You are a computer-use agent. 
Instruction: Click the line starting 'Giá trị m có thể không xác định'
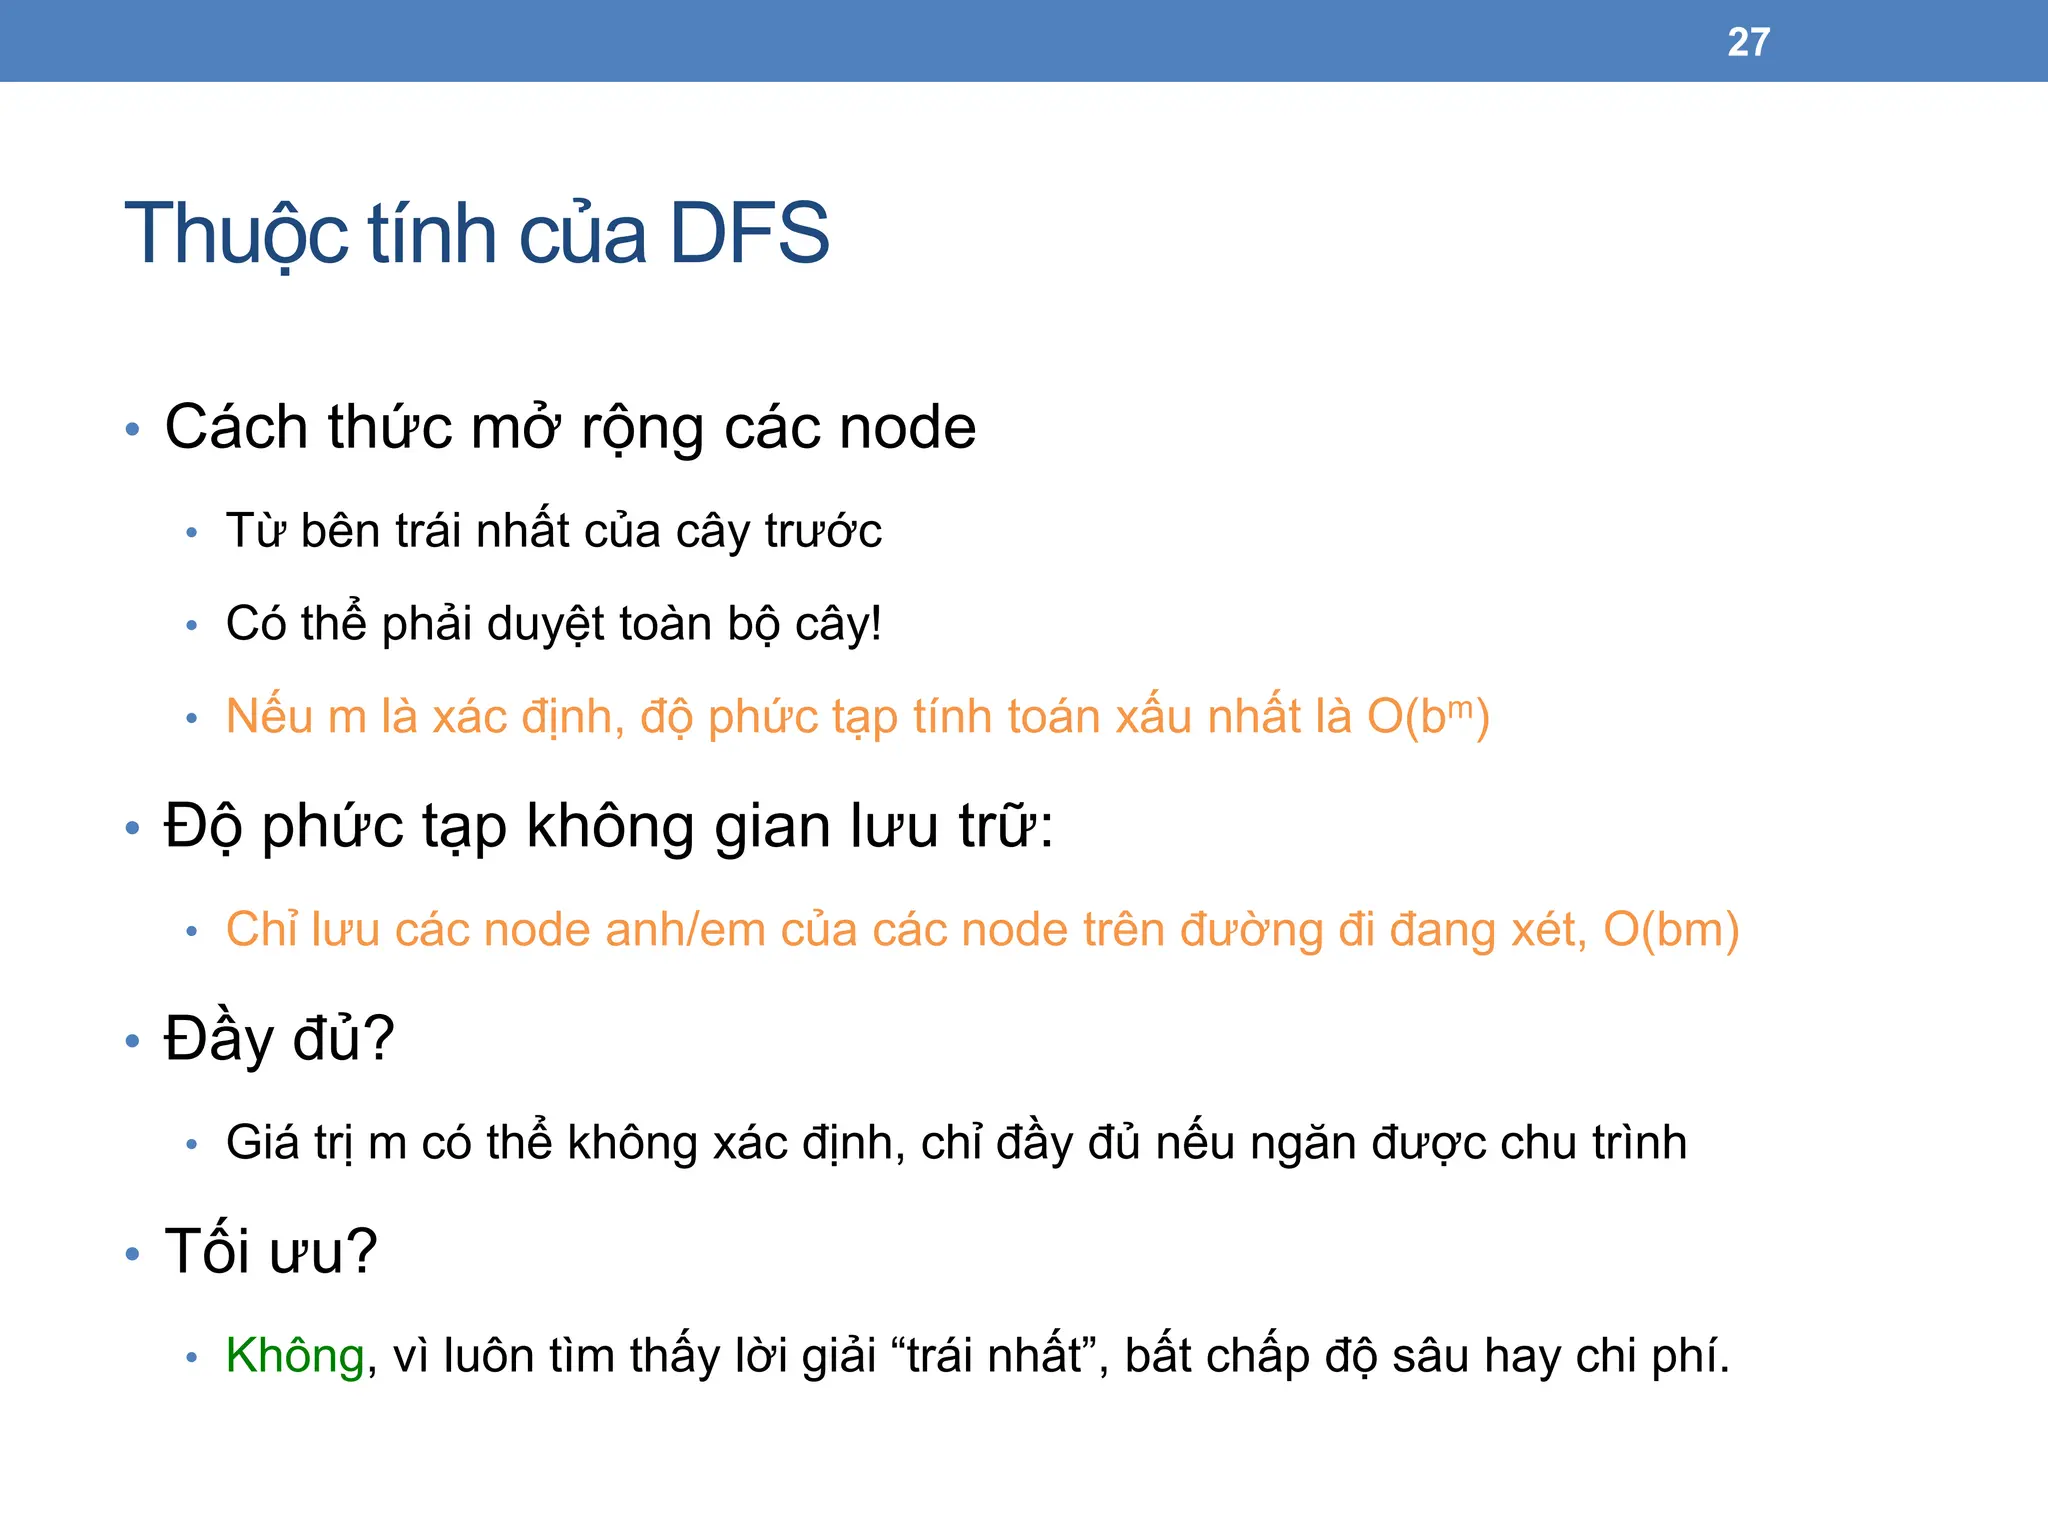(x=957, y=1143)
